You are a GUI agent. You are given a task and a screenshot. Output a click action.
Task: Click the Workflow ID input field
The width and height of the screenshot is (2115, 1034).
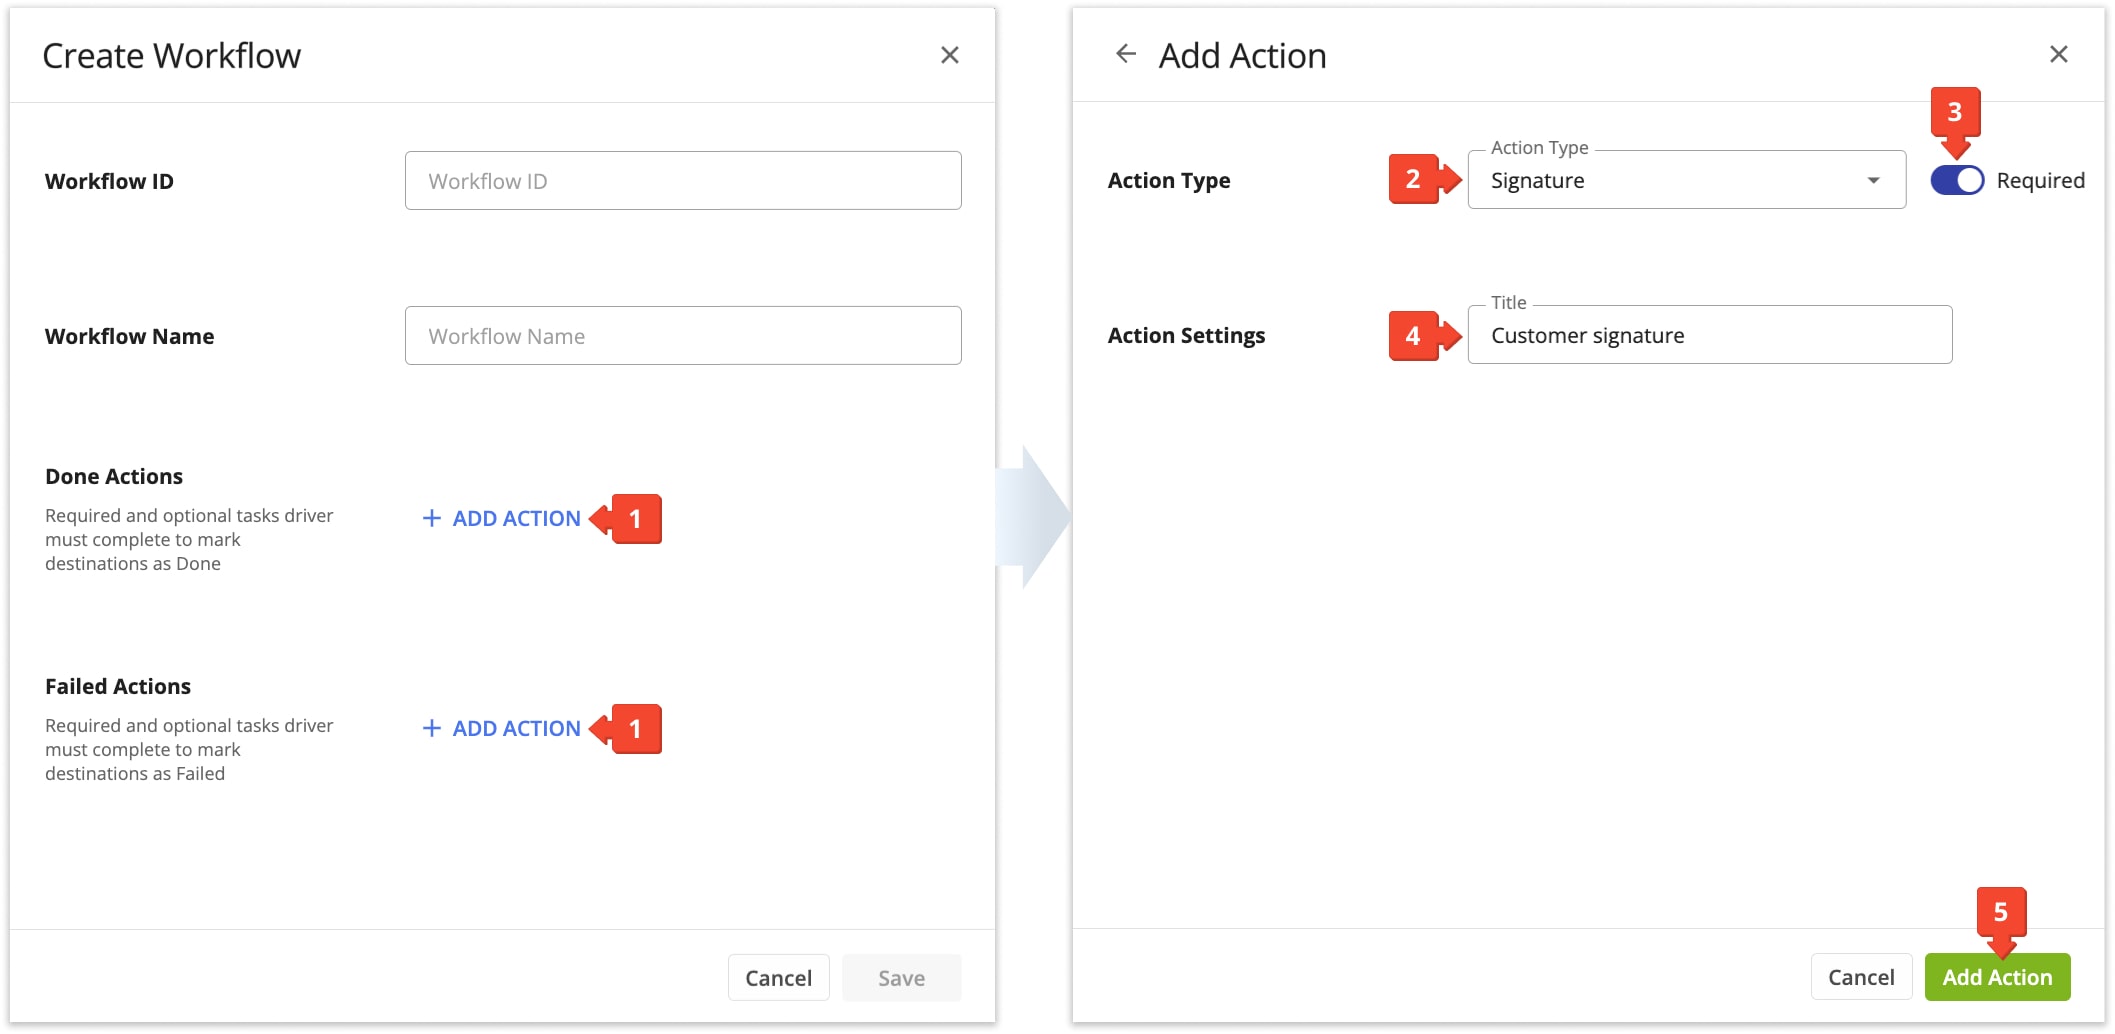click(683, 181)
